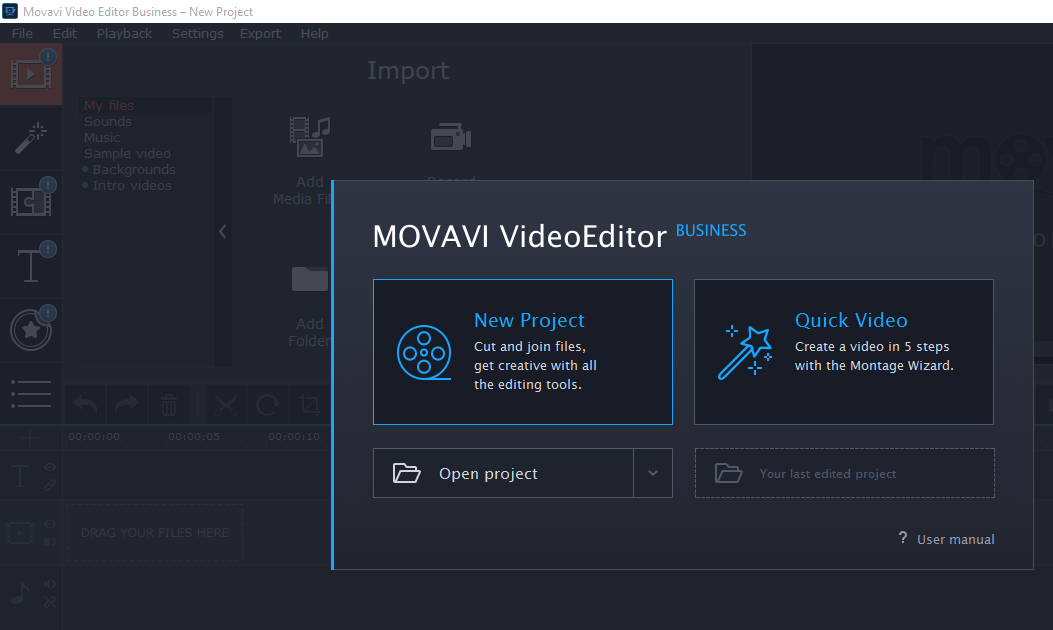The height and width of the screenshot is (630, 1053).
Task: Open the User manual link
Action: point(954,539)
